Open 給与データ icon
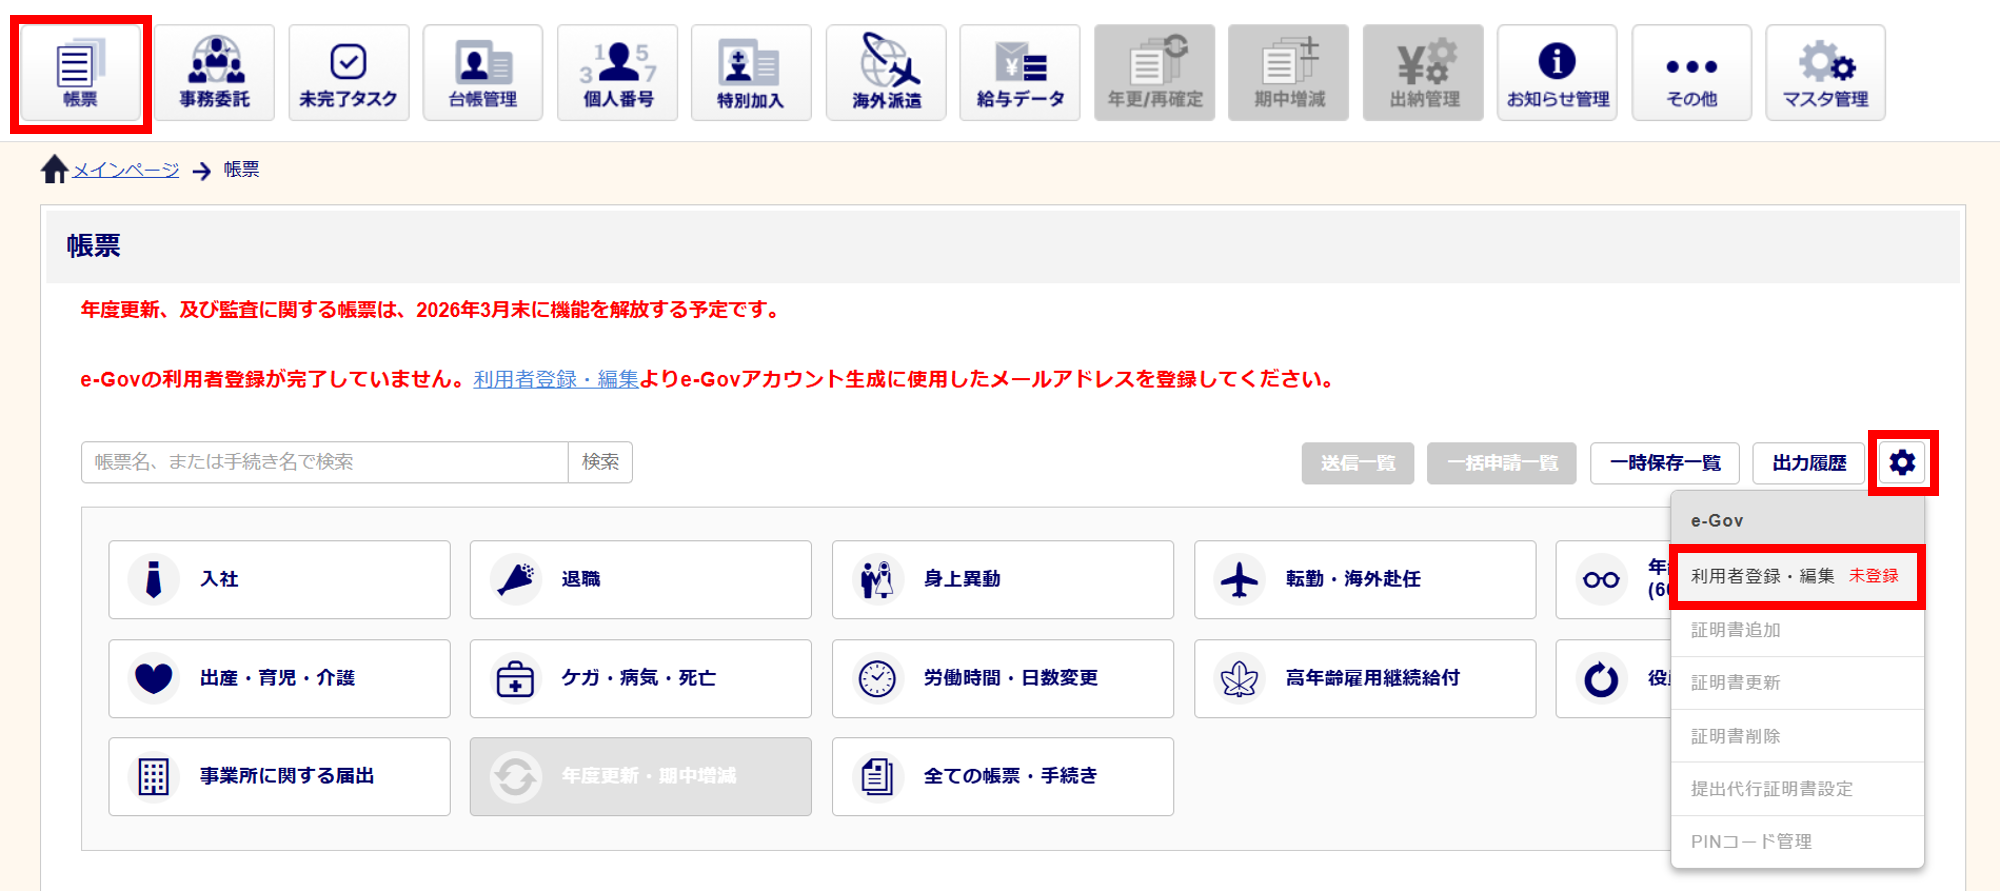This screenshot has height=891, width=2000. click(x=1020, y=73)
